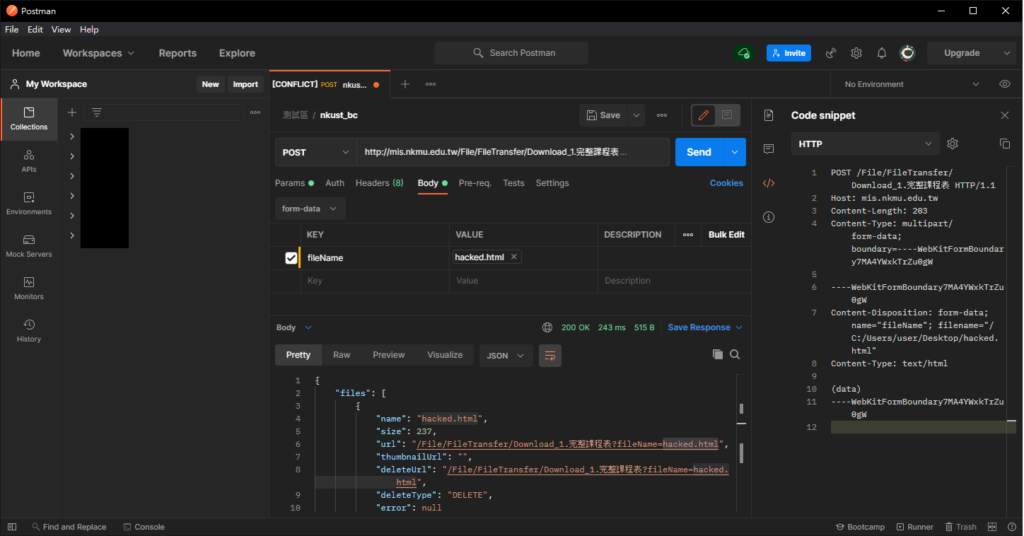Open the HTTP language dropdown in Code snippet
The image size is (1024, 536).
click(x=865, y=144)
